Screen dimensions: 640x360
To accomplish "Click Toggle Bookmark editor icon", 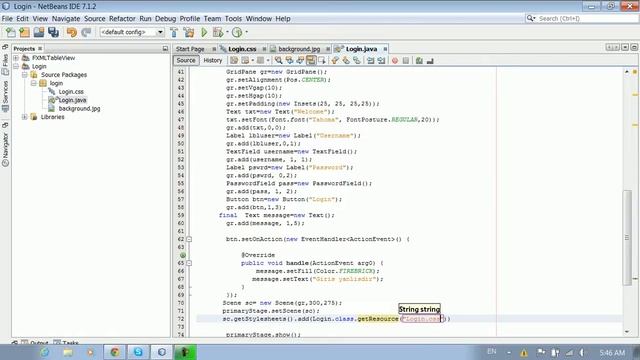I will click(x=357, y=61).
